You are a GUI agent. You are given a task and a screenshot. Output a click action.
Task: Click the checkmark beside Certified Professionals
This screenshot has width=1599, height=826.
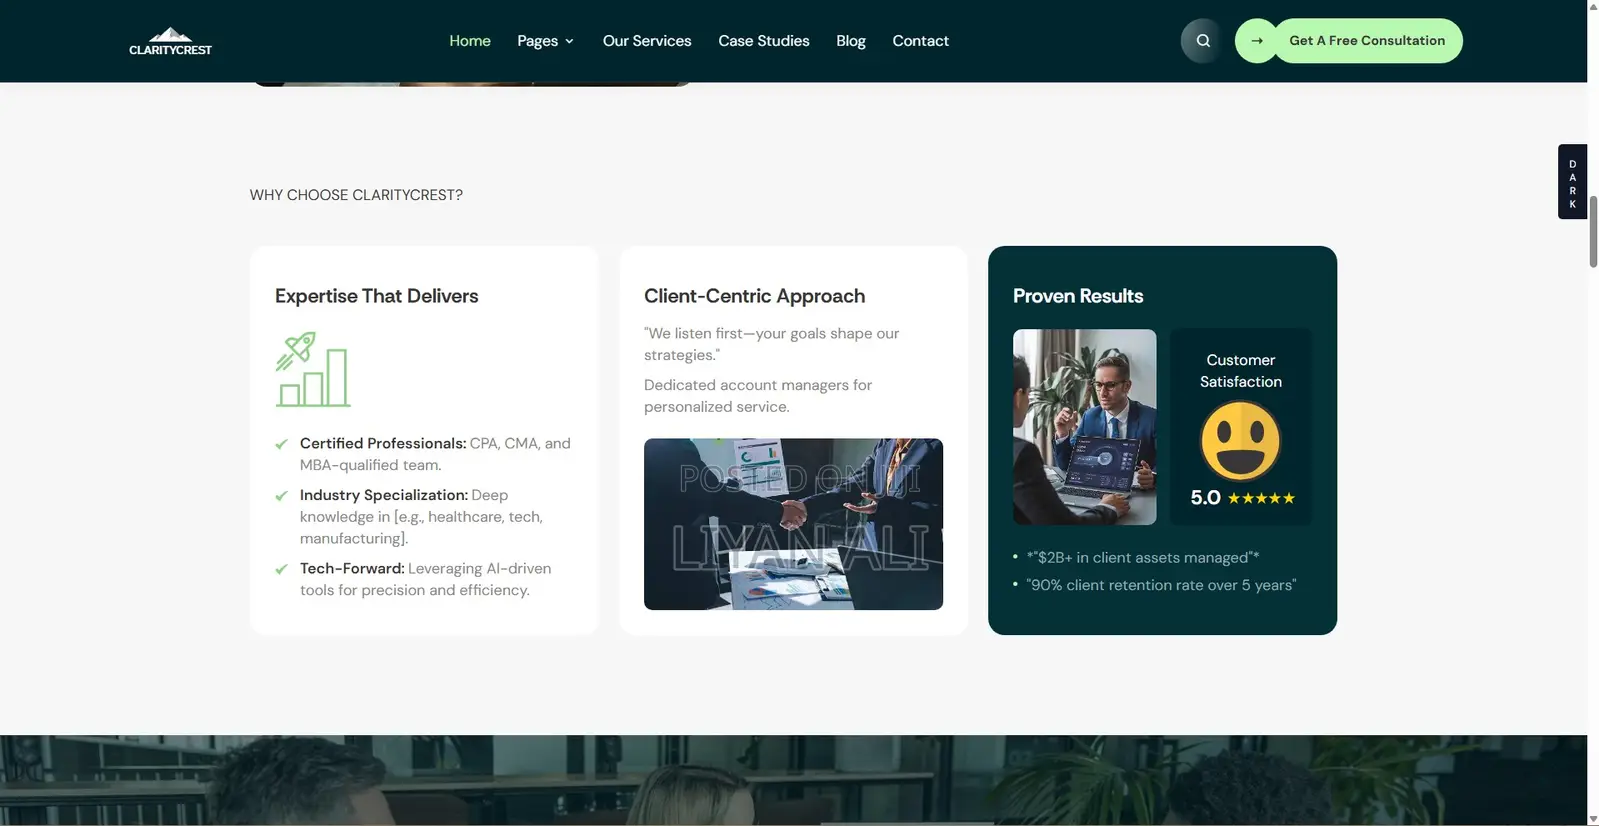click(x=281, y=444)
